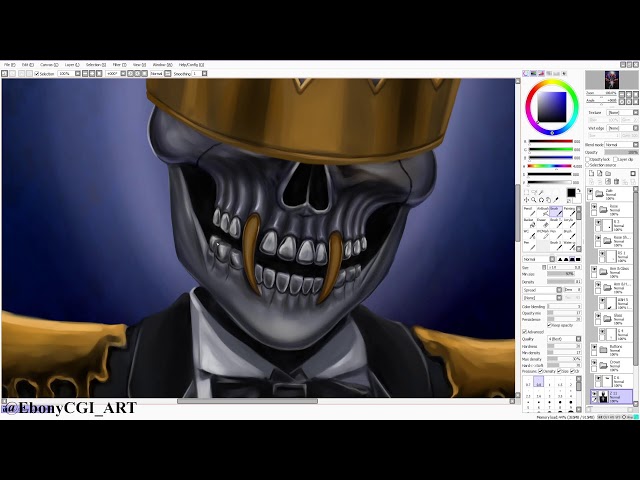The image size is (640, 480).
Task: Delete the selected layer
Action: tap(616, 181)
